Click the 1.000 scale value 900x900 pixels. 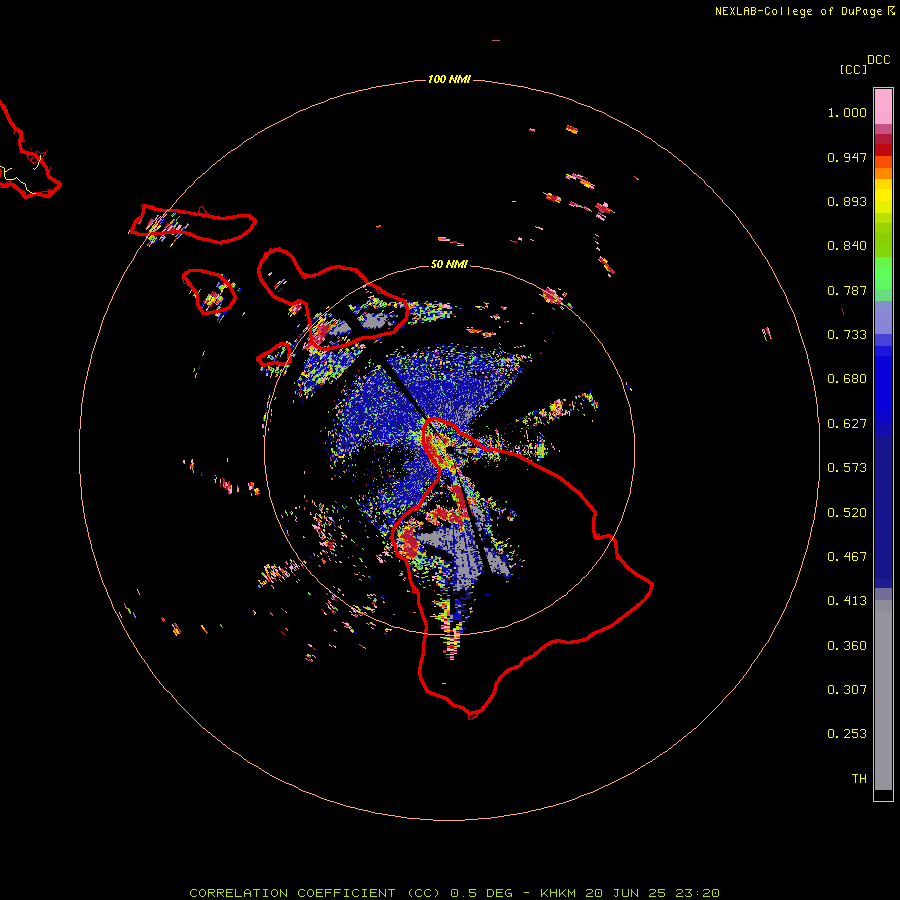(847, 112)
